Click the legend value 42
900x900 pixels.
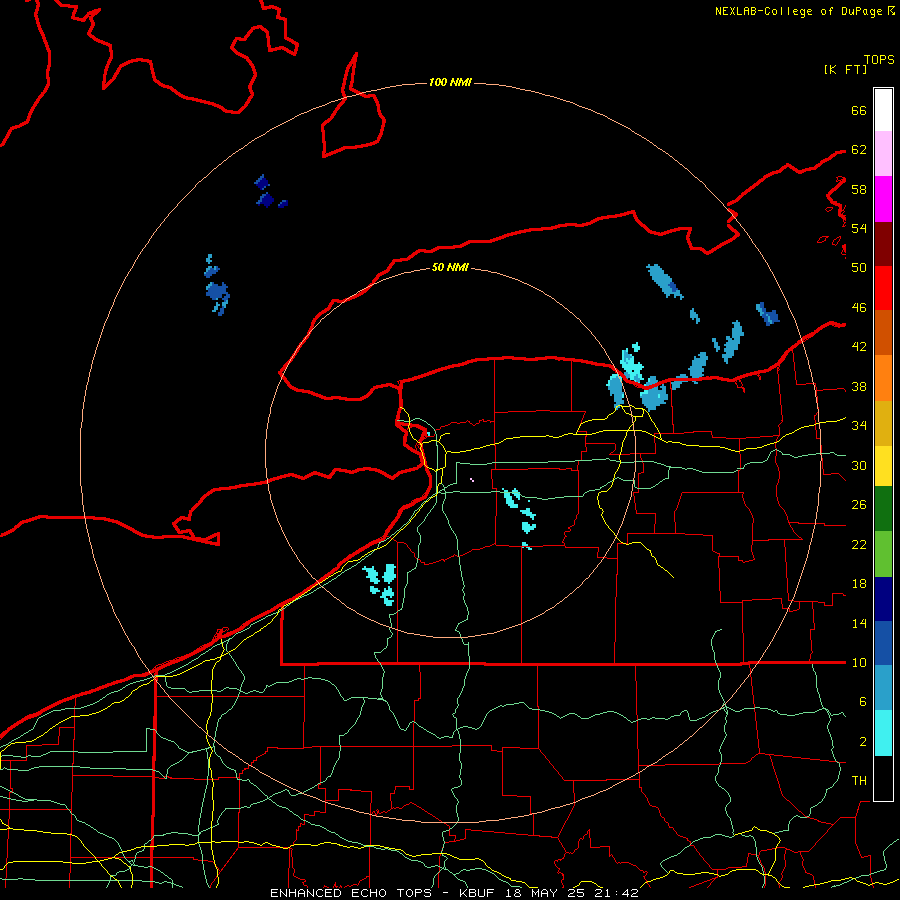[859, 347]
